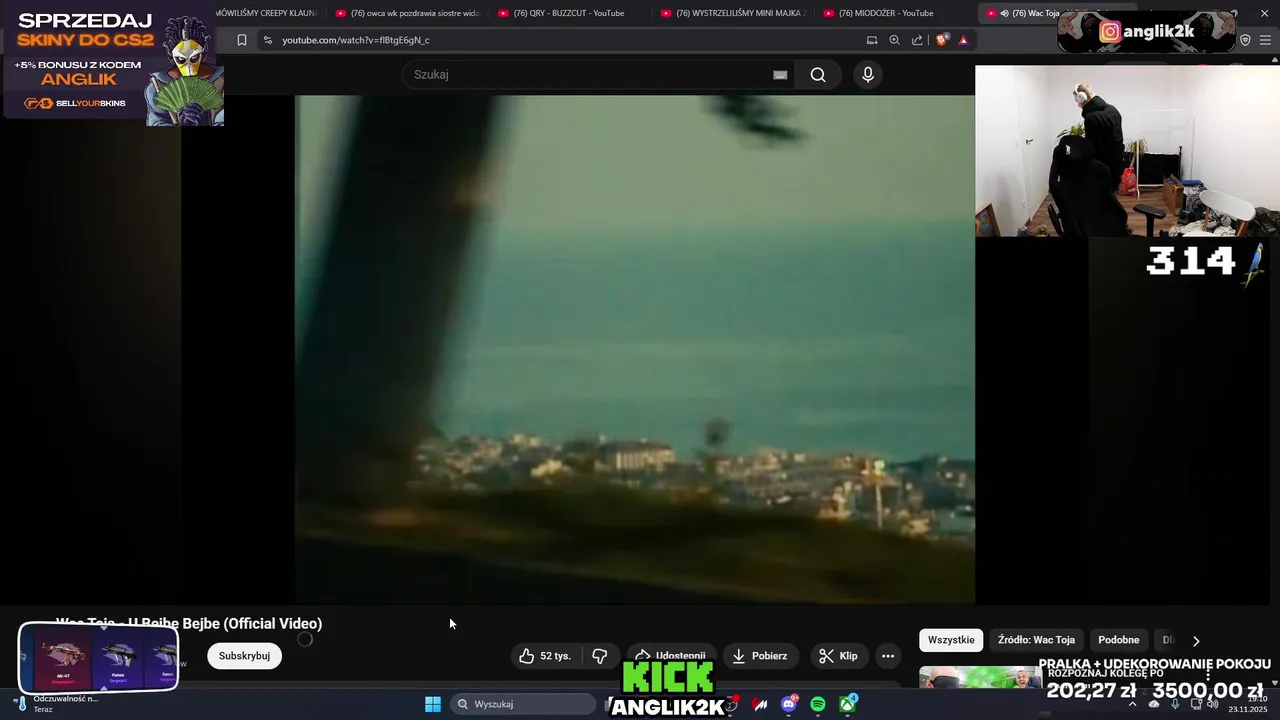
Task: Open Brave Rewards triangle icon
Action: pyautogui.click(x=963, y=40)
